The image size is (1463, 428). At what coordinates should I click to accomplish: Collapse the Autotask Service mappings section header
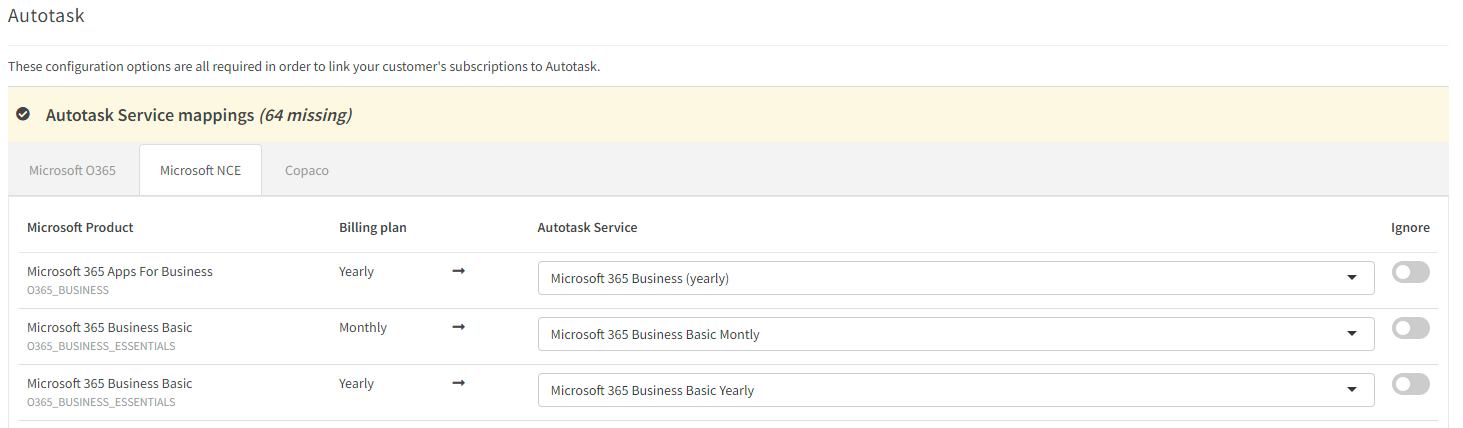[x=198, y=115]
